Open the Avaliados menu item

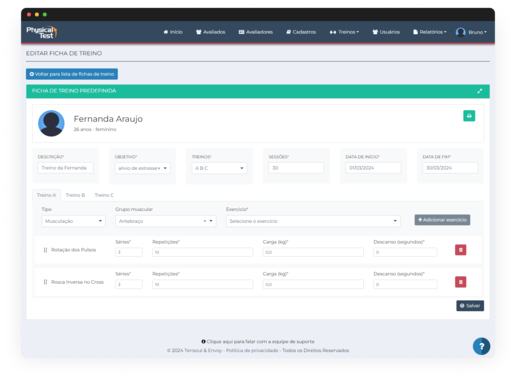211,32
